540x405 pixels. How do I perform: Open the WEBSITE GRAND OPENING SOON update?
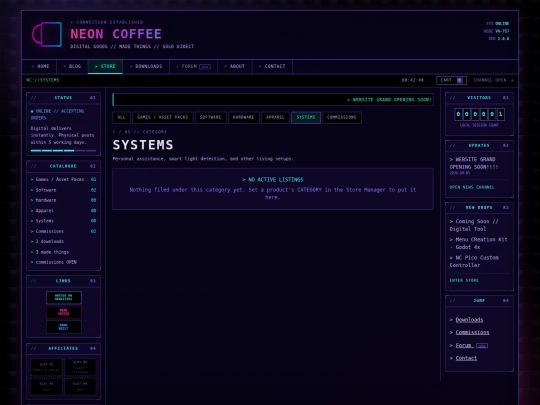[474, 163]
